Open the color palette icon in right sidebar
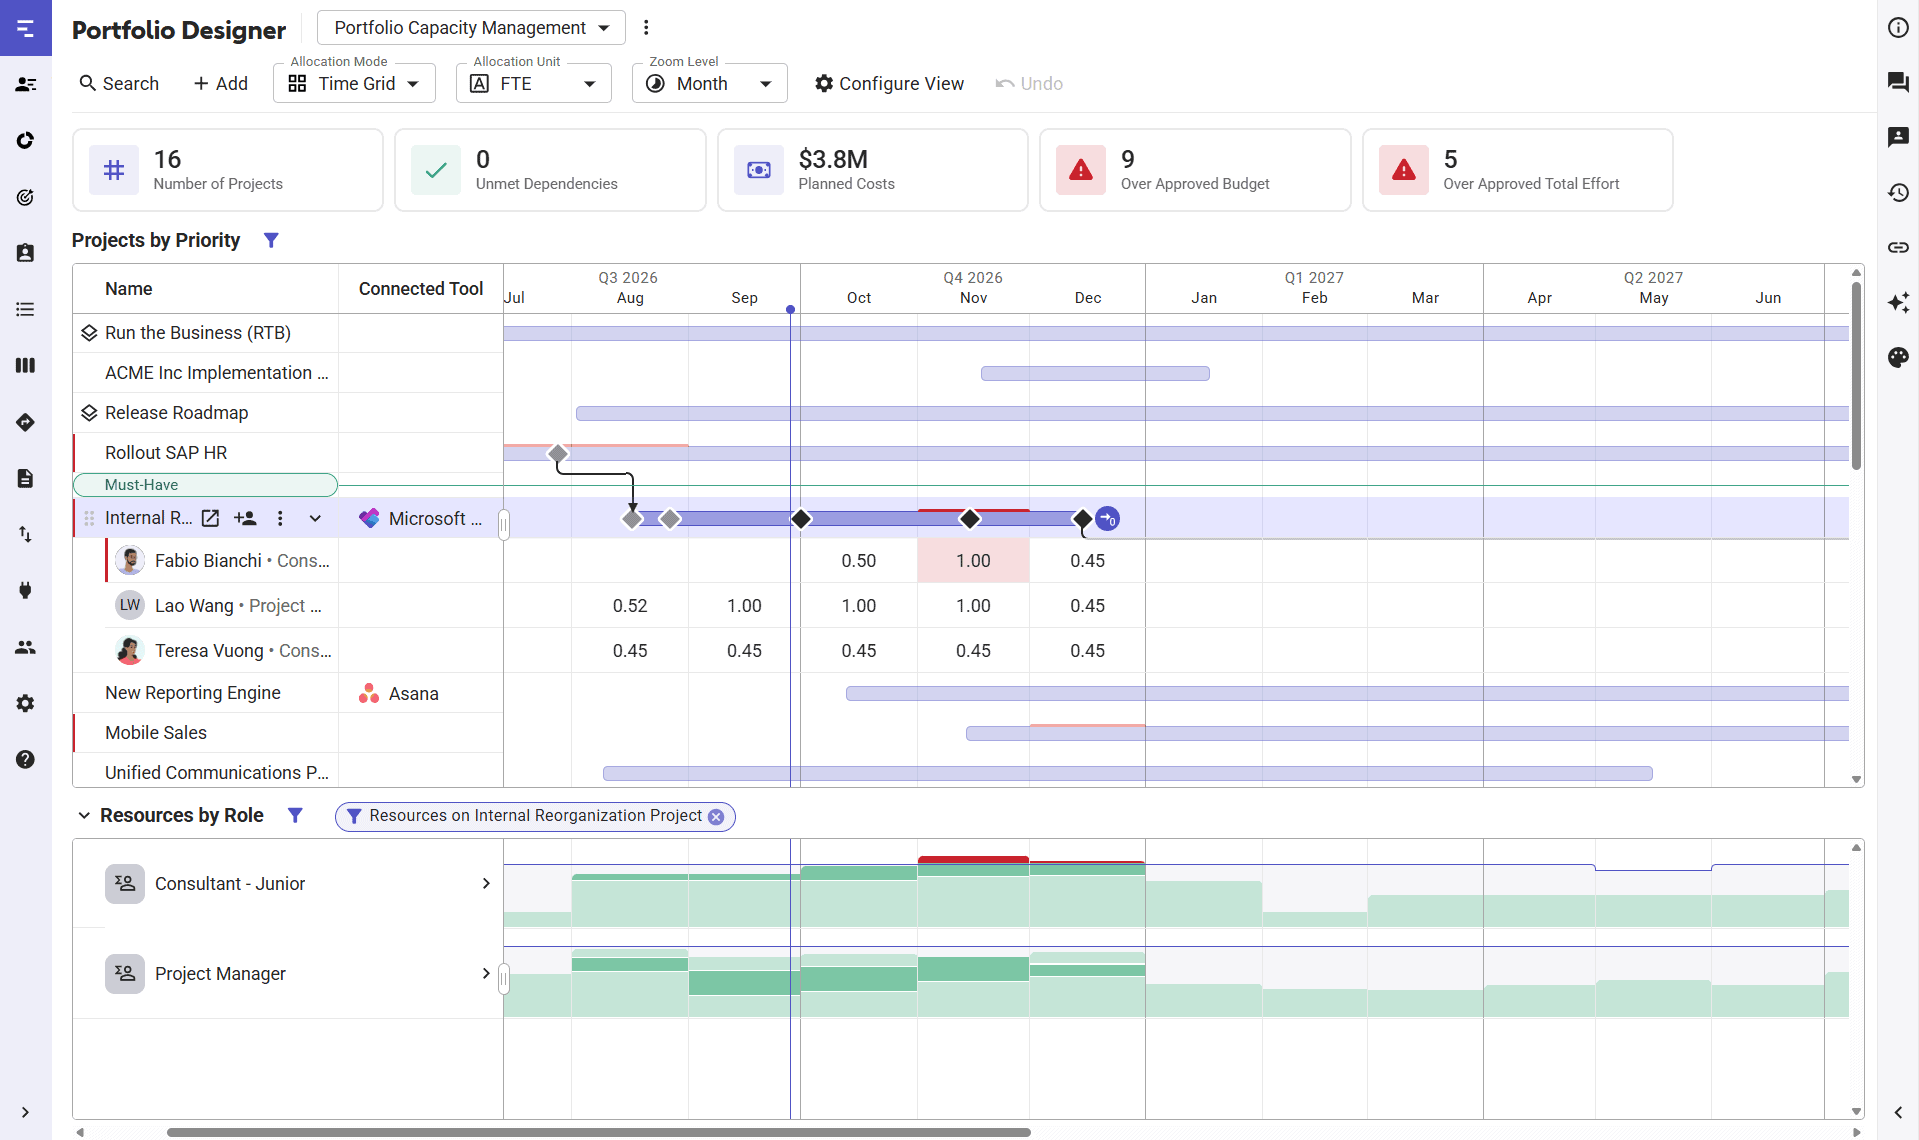Image resolution: width=1919 pixels, height=1140 pixels. point(1898,357)
